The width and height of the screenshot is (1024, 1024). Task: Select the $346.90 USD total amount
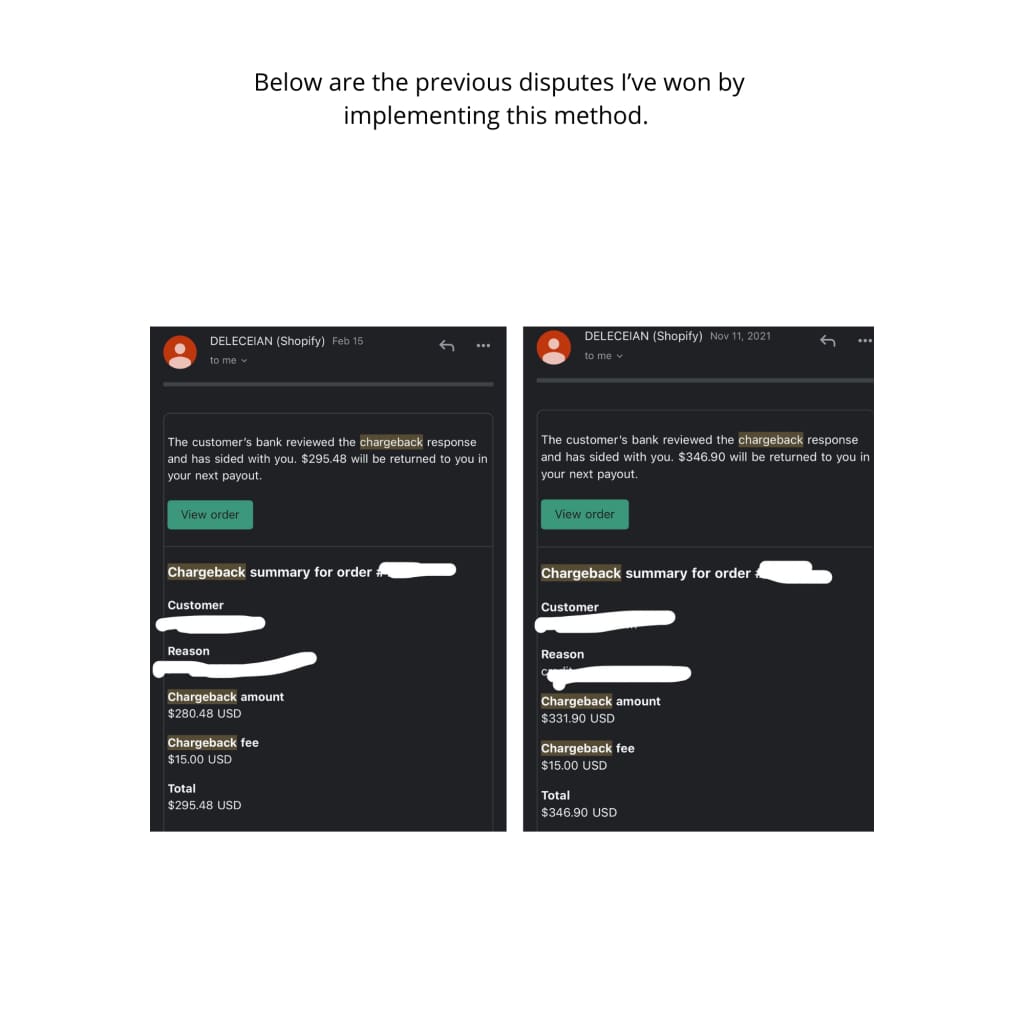(x=579, y=812)
